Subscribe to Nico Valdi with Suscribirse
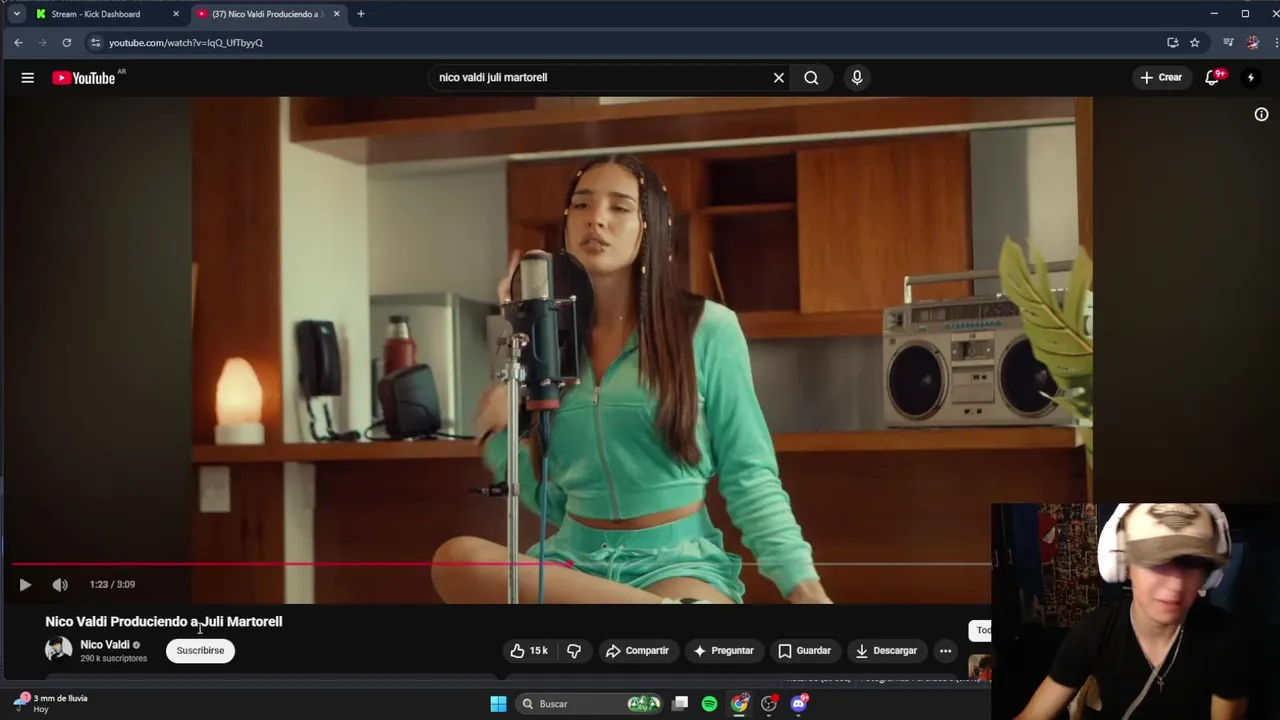 click(200, 650)
